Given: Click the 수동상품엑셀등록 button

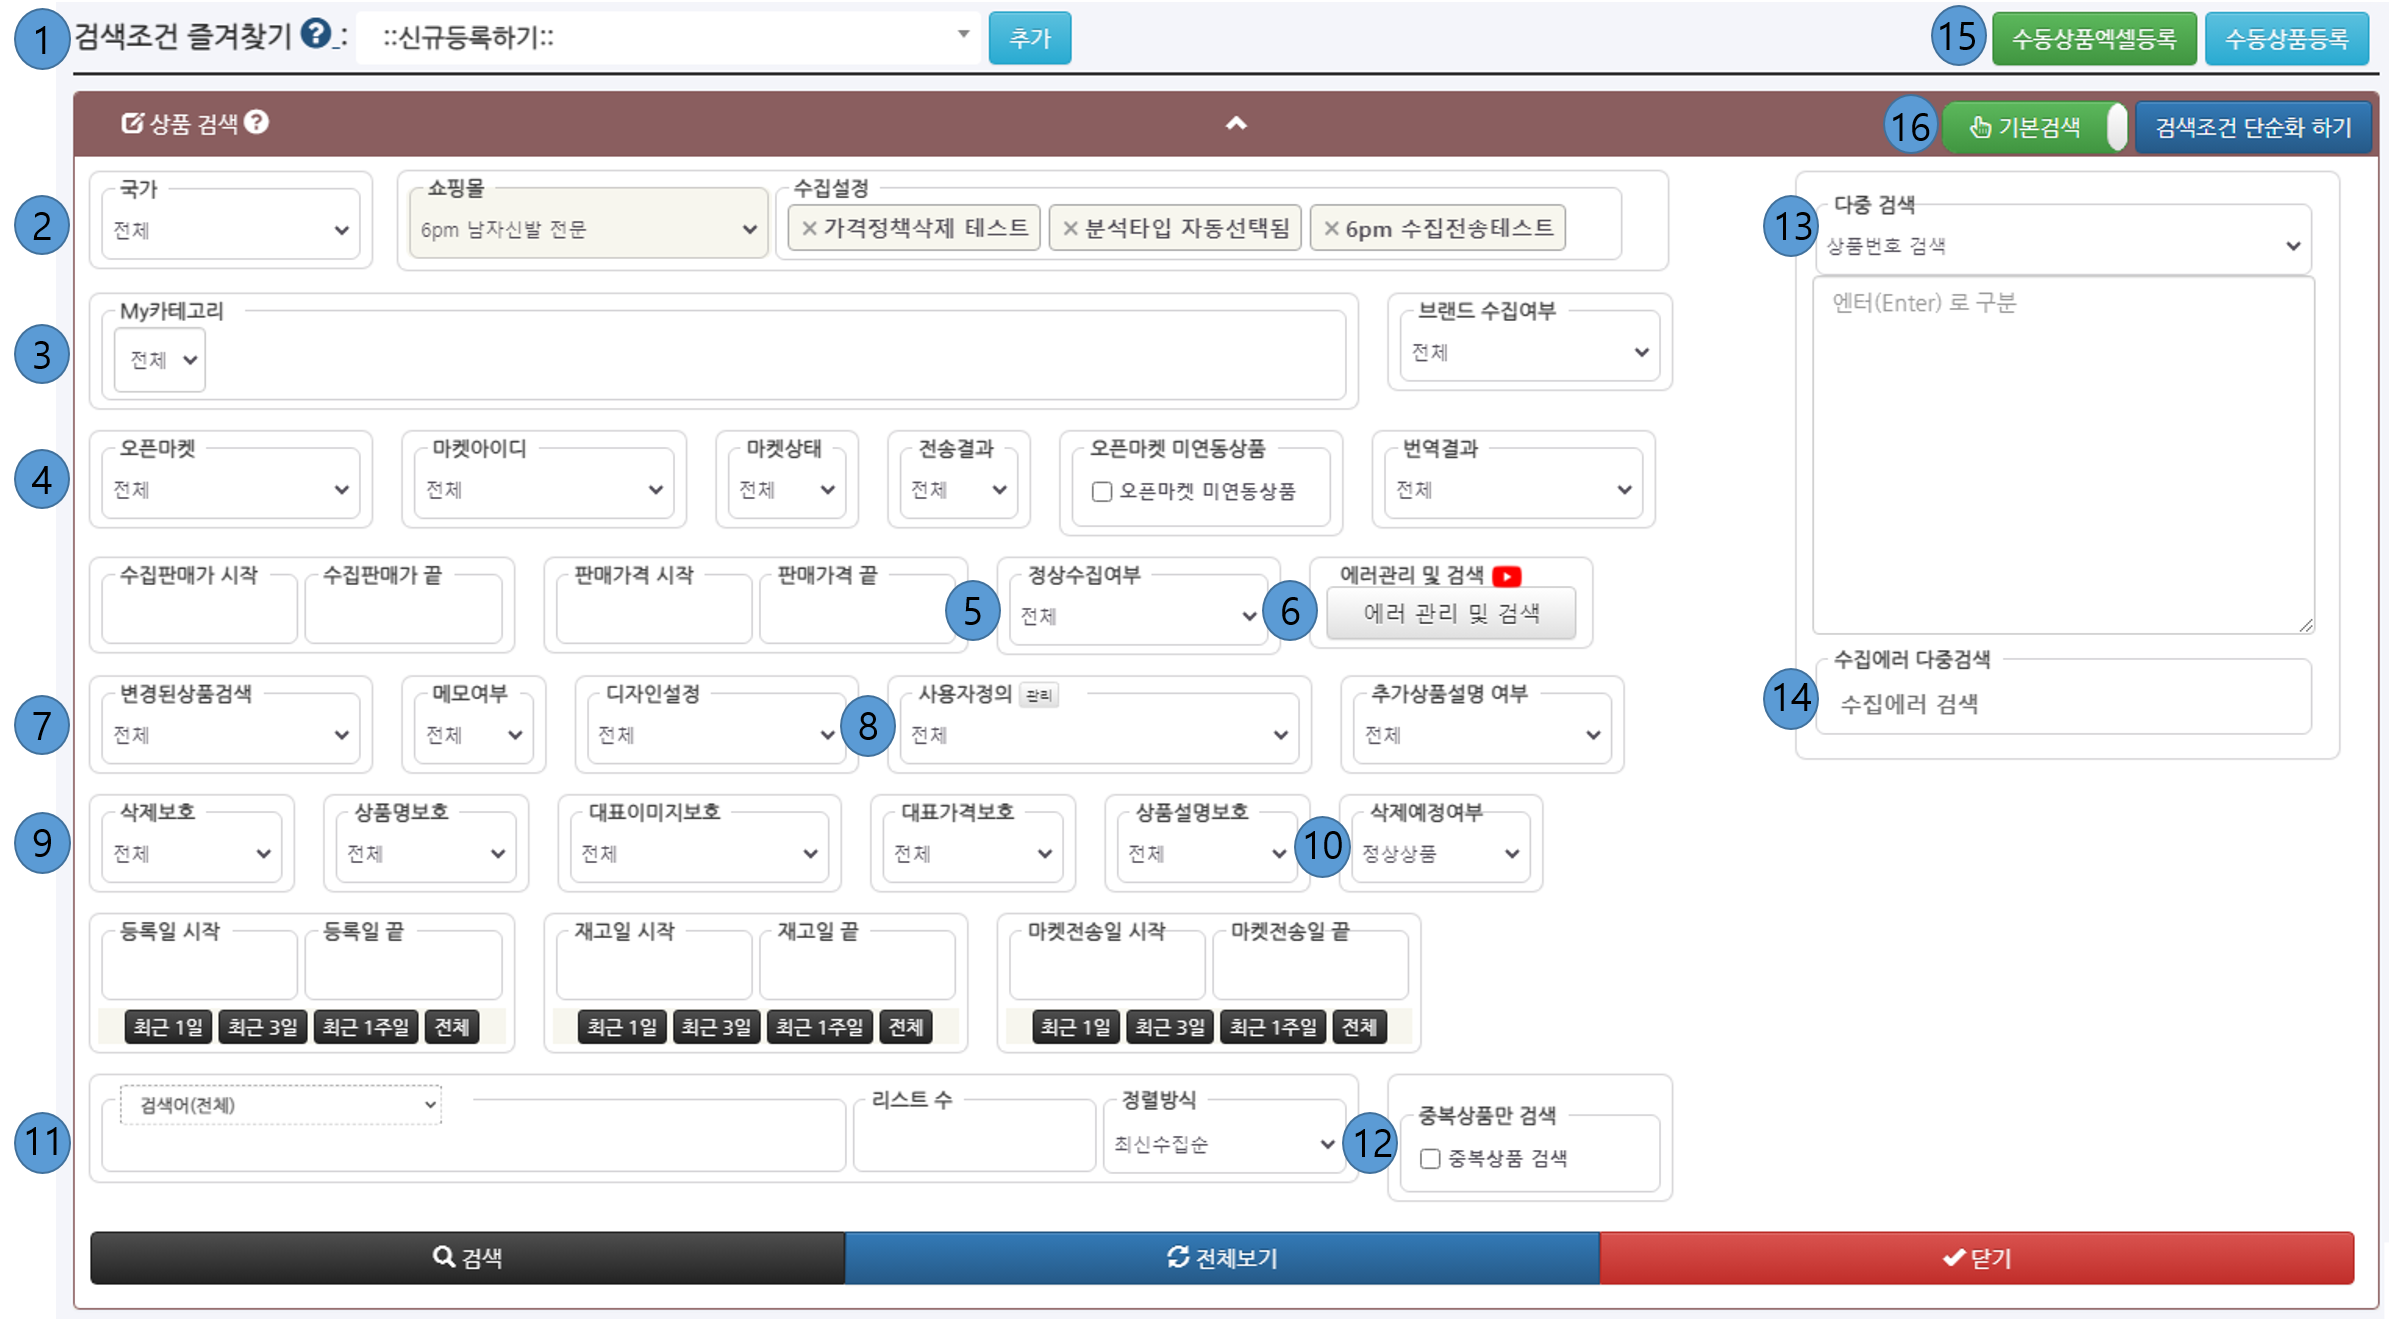Looking at the screenshot, I should point(2093,39).
